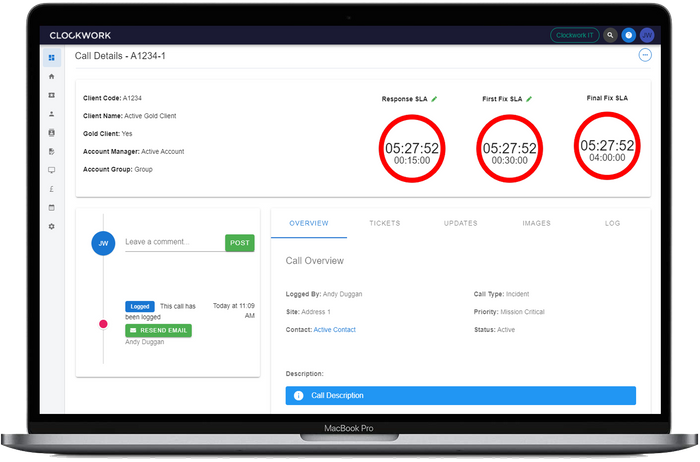The width and height of the screenshot is (700, 462).
Task: Edit First Fix SLA with green pencil
Action: [529, 99]
